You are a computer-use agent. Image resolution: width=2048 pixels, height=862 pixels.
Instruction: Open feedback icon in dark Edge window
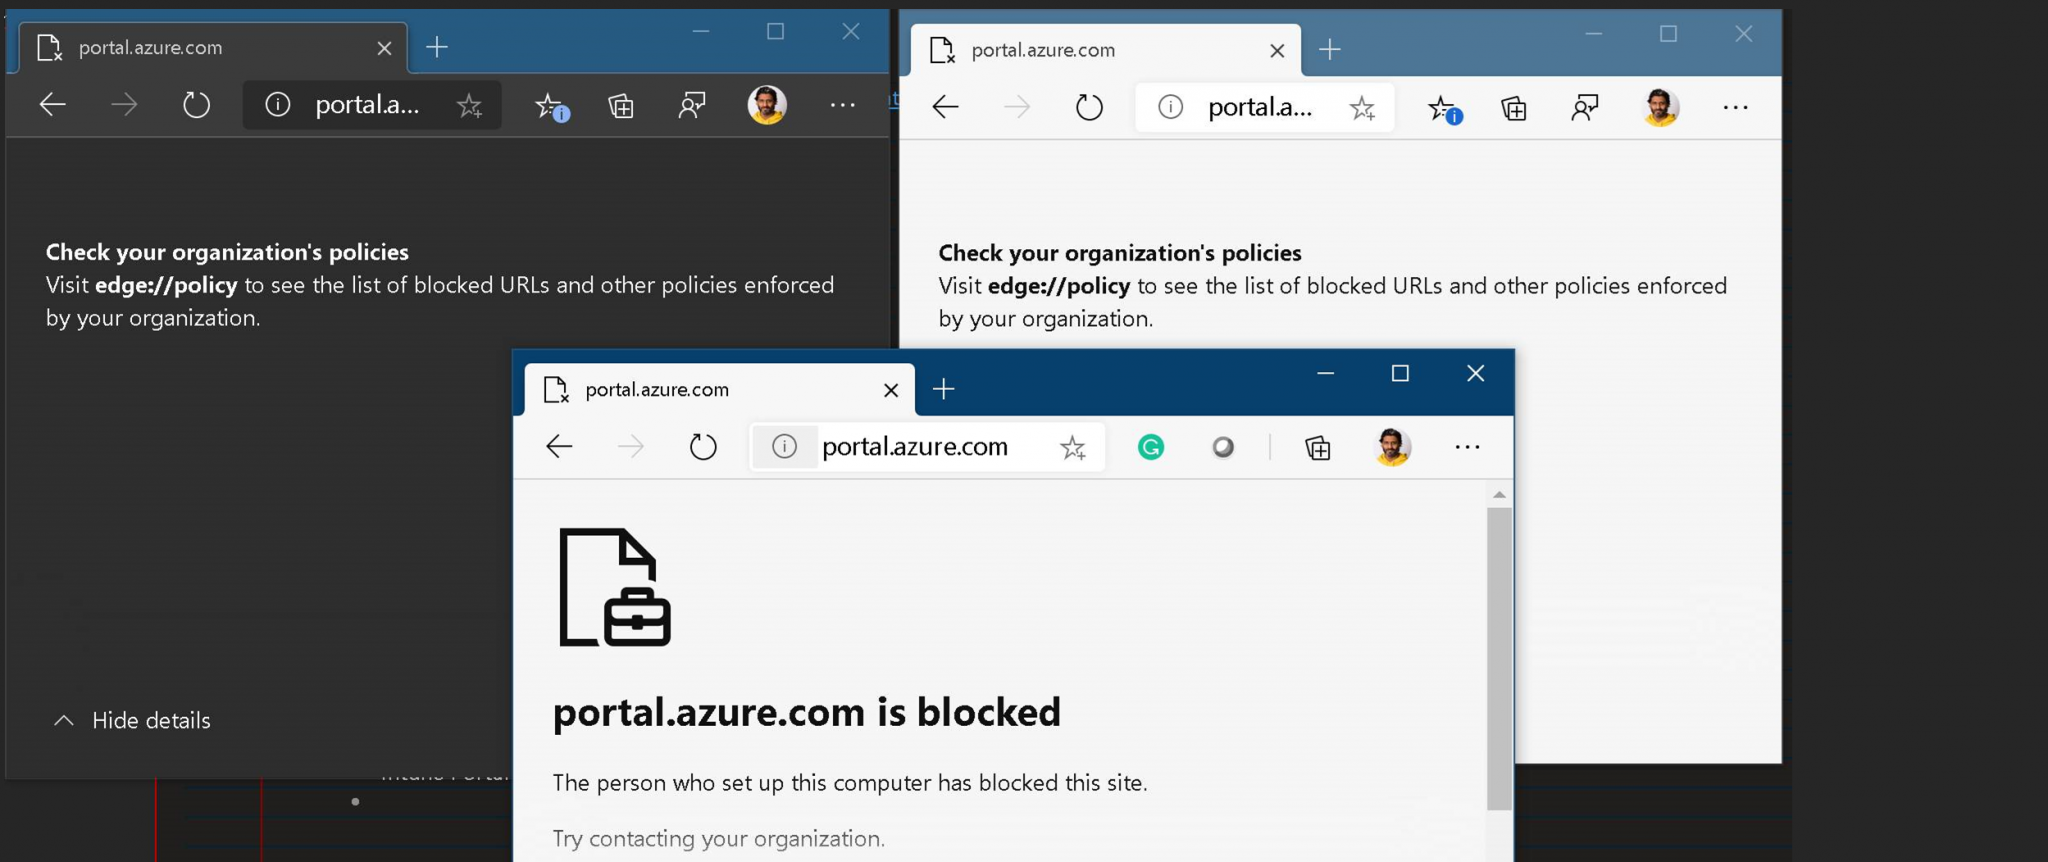click(x=692, y=105)
